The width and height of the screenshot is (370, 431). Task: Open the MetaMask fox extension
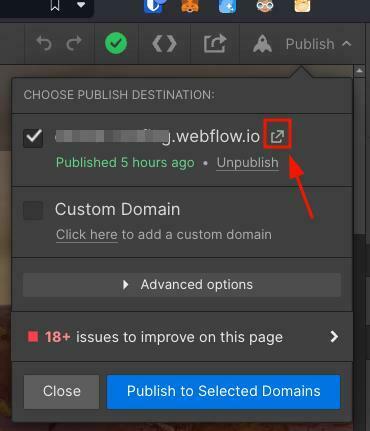tap(190, 6)
